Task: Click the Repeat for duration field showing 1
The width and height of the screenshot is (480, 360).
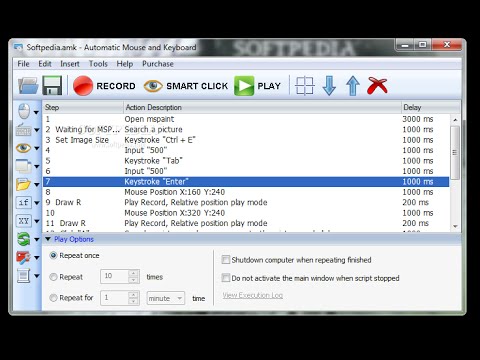Action: click(x=114, y=298)
